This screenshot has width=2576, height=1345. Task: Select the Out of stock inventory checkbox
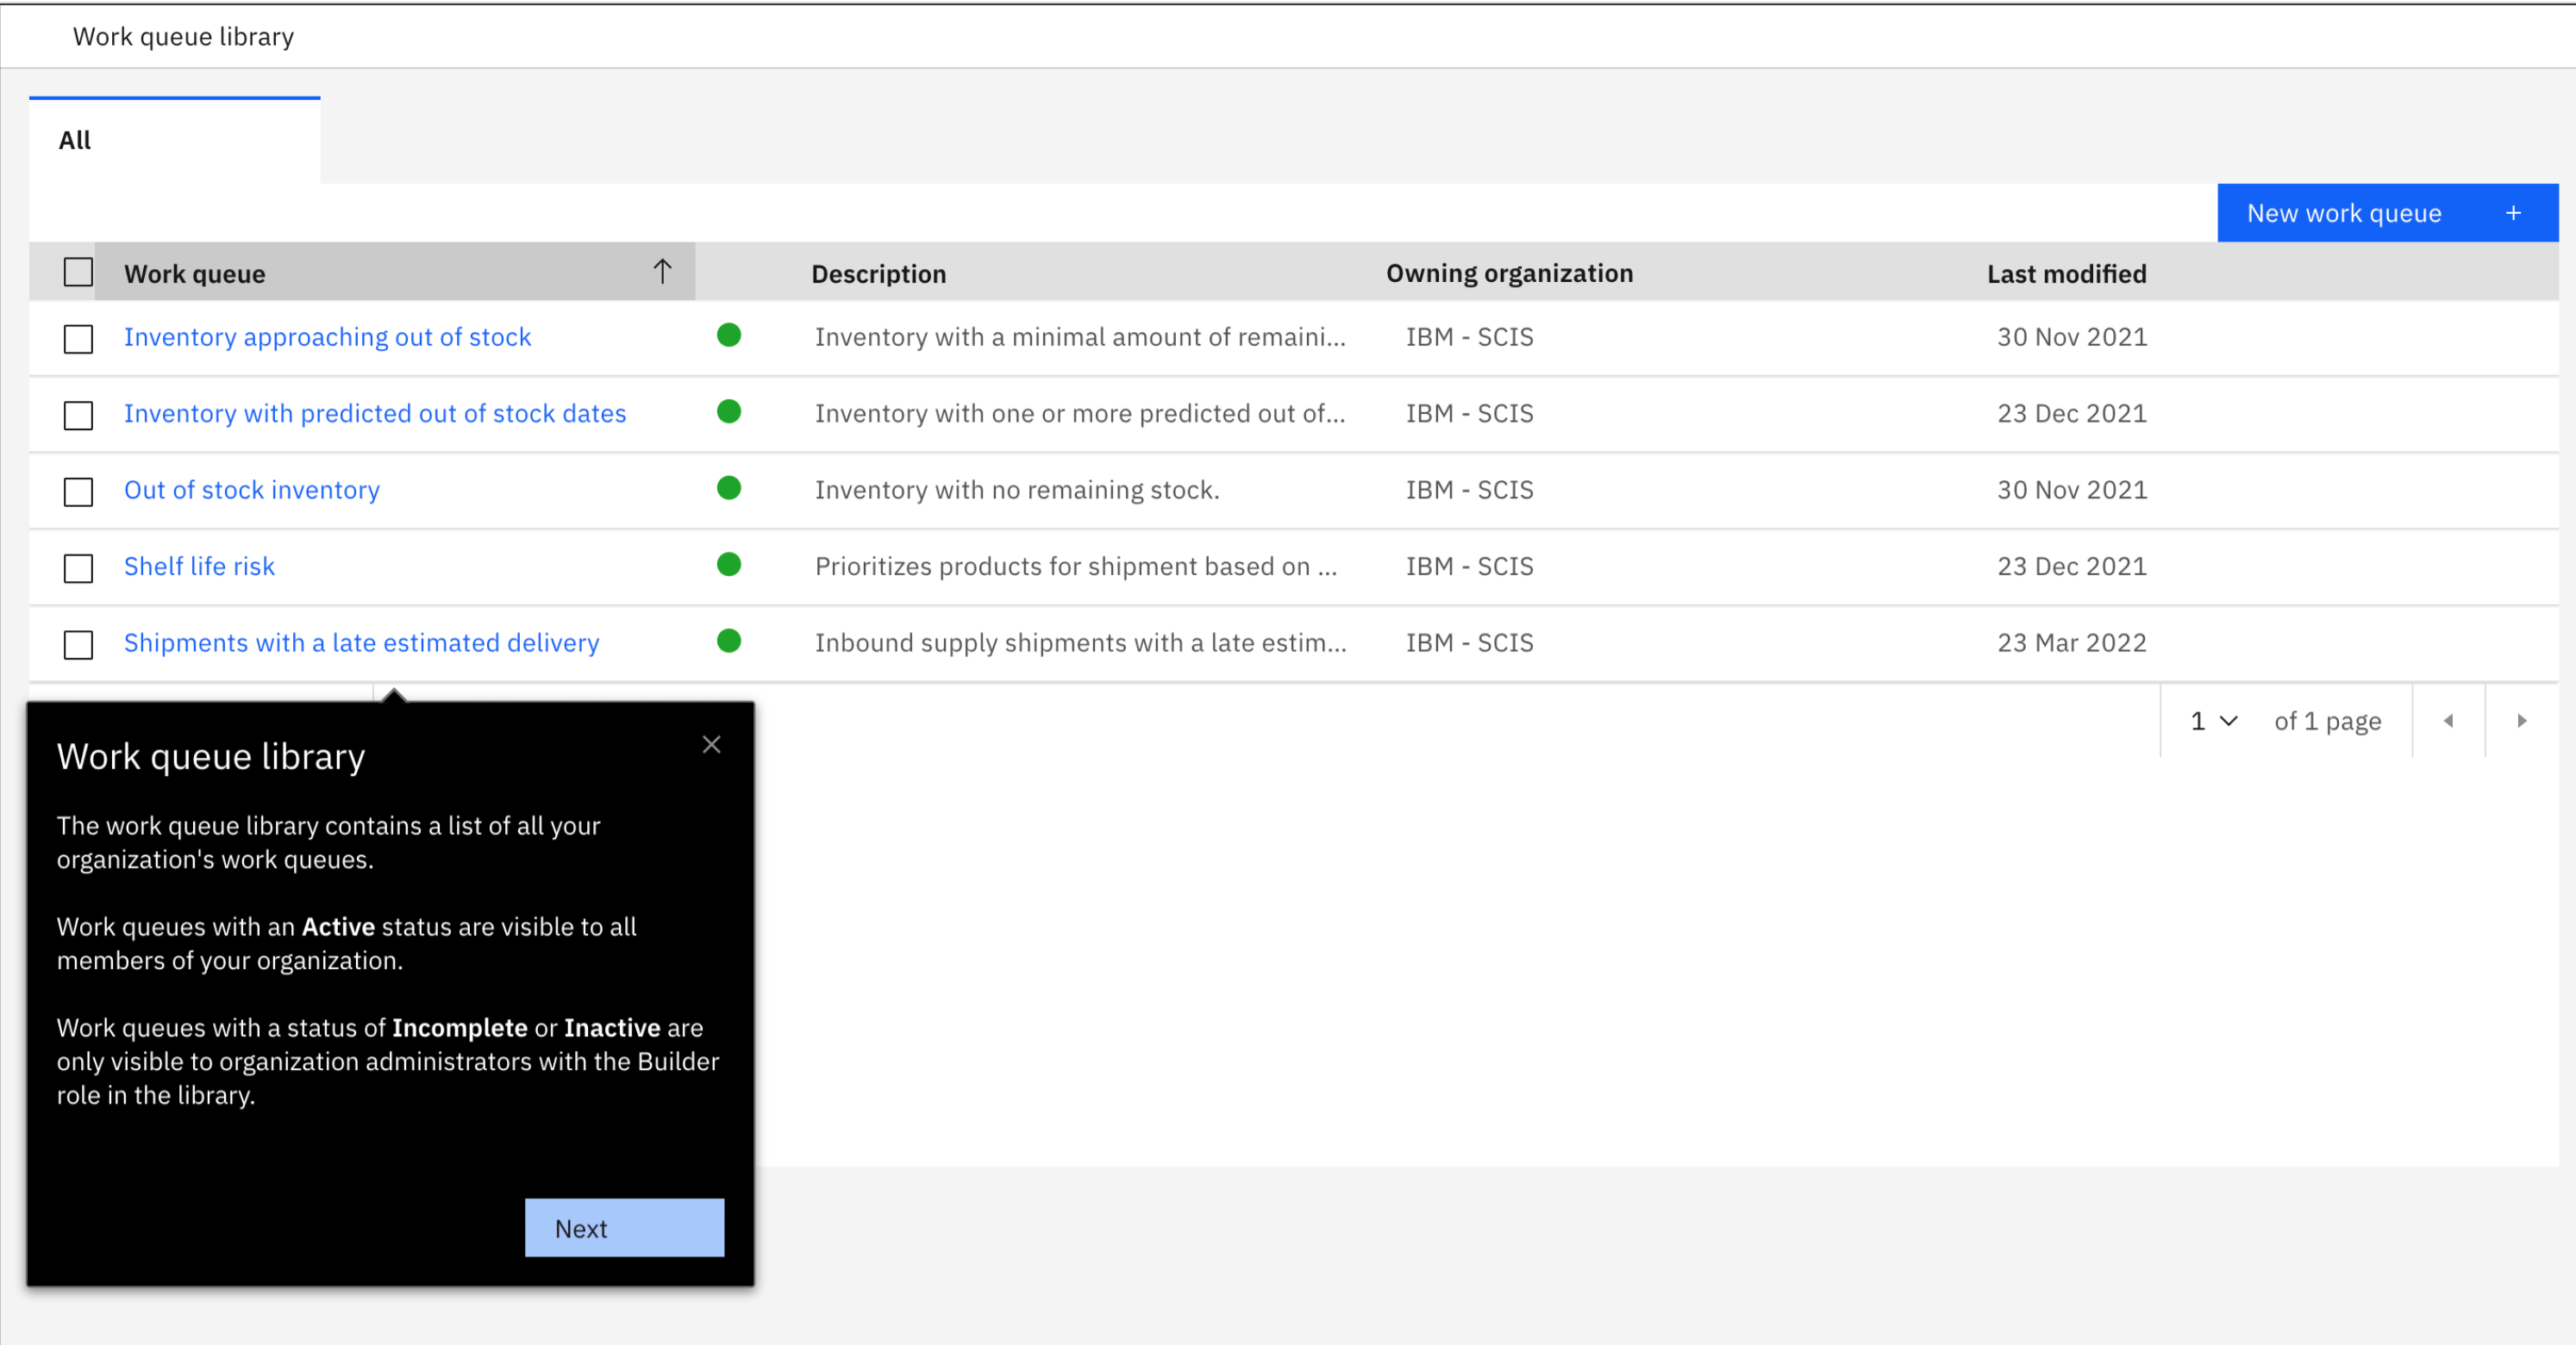[x=78, y=492]
